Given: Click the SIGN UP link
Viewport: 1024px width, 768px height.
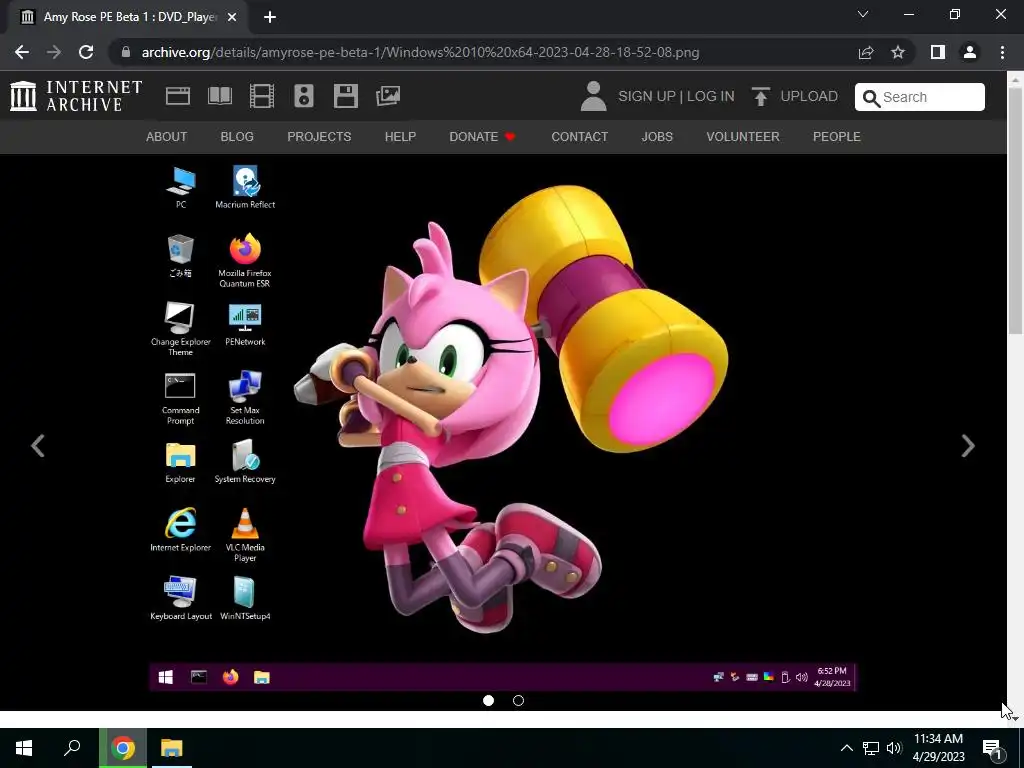Looking at the screenshot, I should (x=647, y=96).
